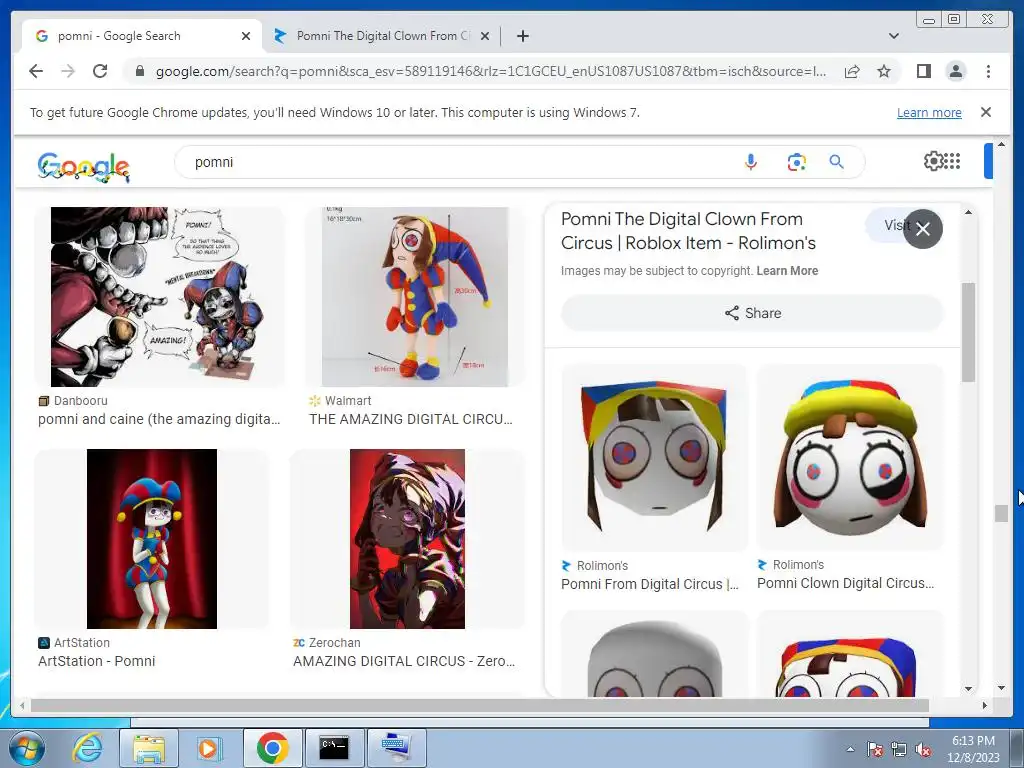1024x768 pixels.
Task: Open the ArtStation Pomni image
Action: pyautogui.click(x=152, y=539)
